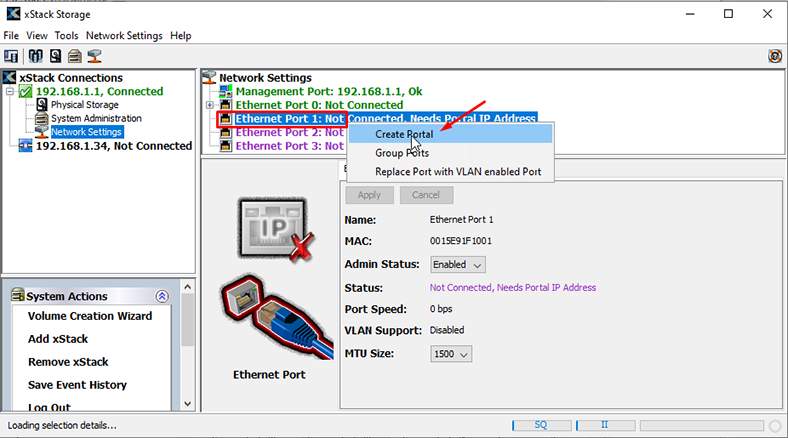The image size is (788, 438).
Task: Select Ethernet Port 3 row
Action: (289, 146)
